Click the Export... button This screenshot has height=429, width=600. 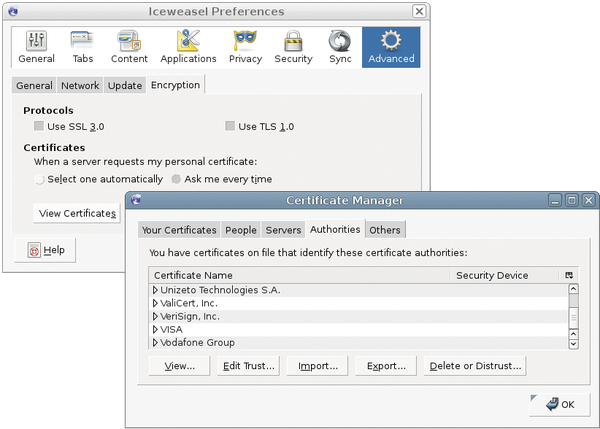pyautogui.click(x=386, y=366)
